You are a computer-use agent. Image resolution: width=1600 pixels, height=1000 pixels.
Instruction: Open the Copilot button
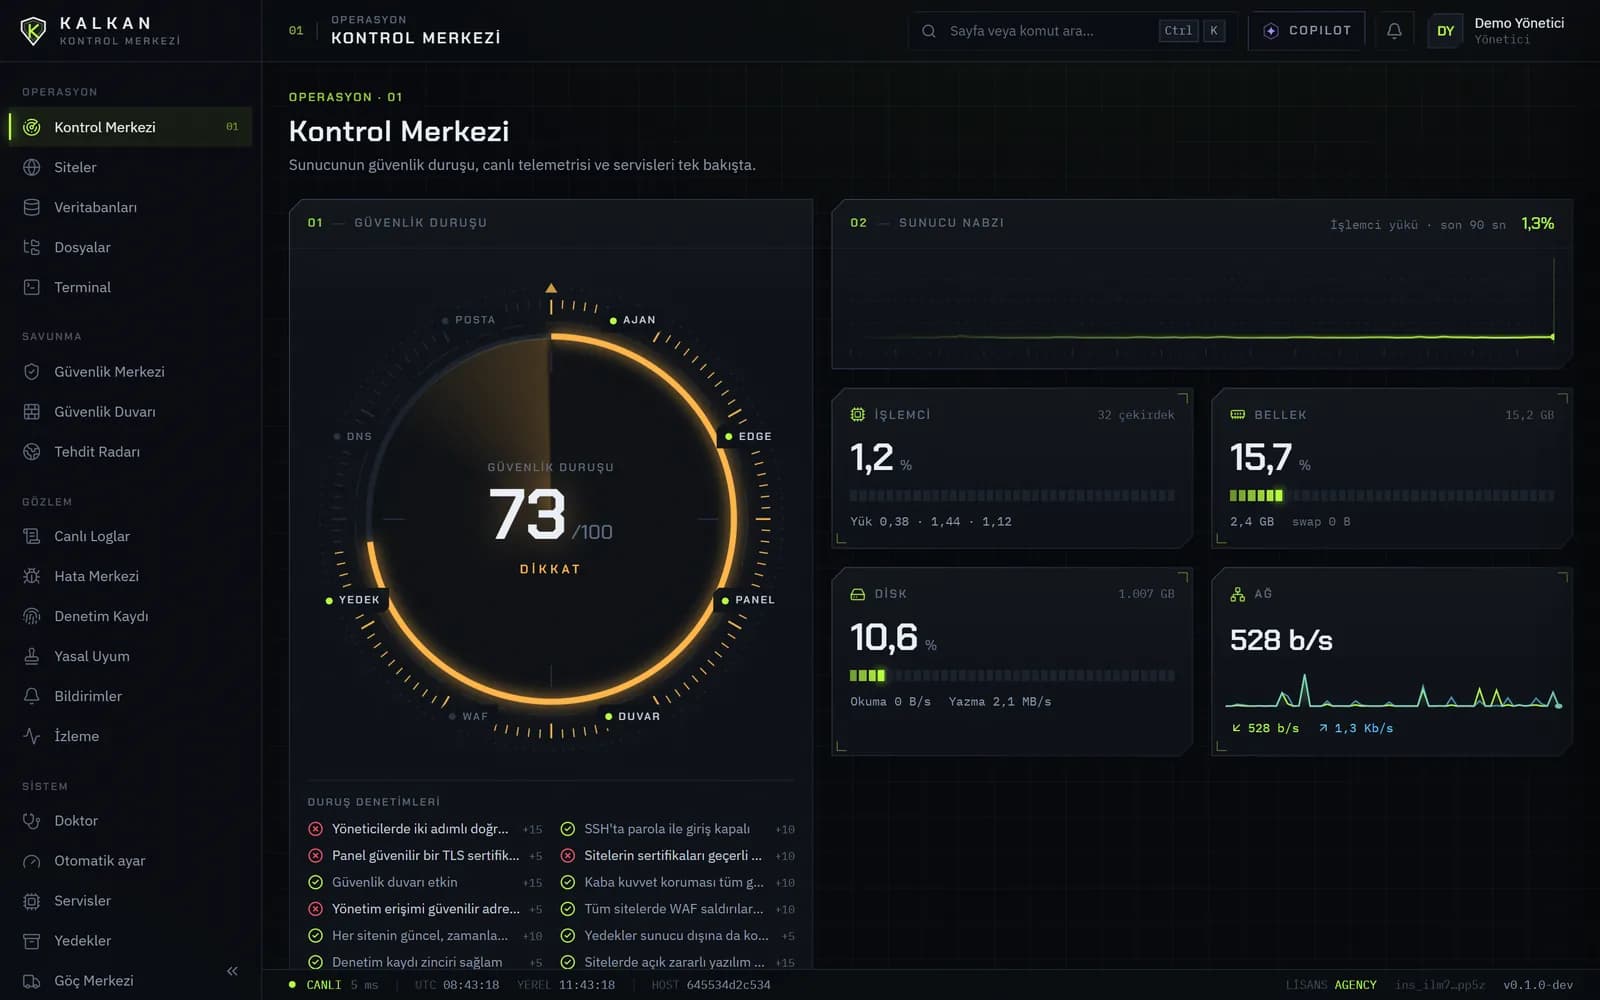pos(1306,31)
